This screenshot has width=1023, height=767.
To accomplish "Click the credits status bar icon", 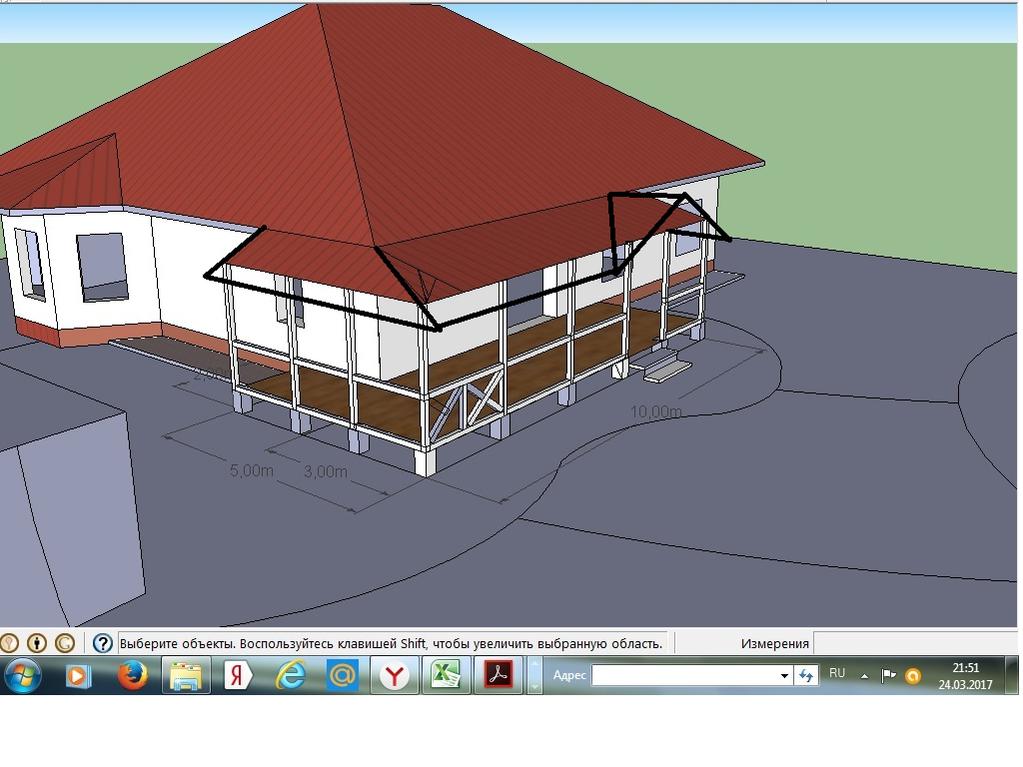I will pos(37,643).
